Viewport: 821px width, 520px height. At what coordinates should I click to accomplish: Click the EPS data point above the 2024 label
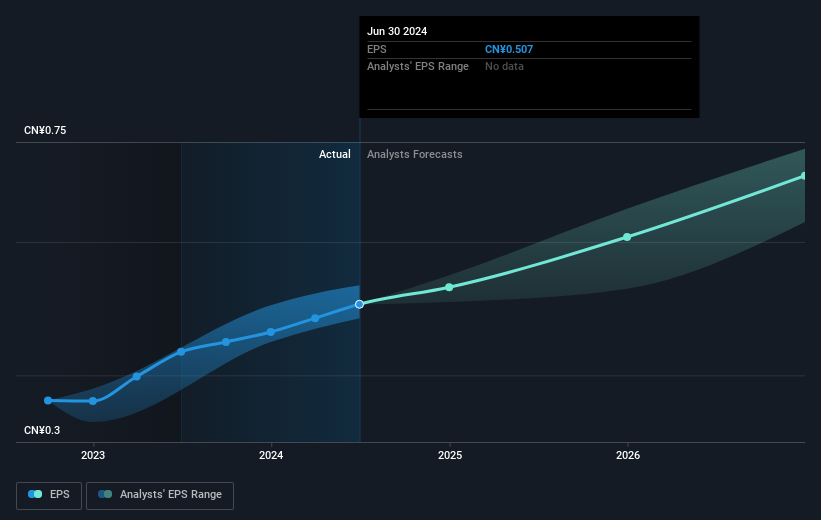pyautogui.click(x=271, y=332)
